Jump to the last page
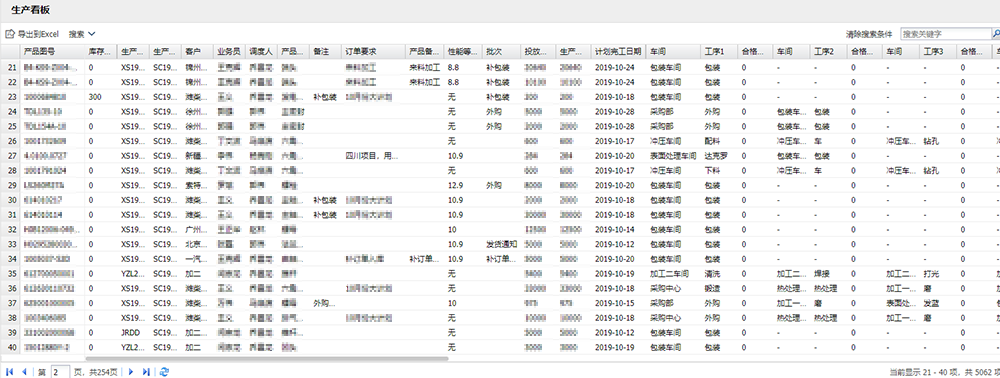This screenshot has width=1000, height=378. [146, 372]
